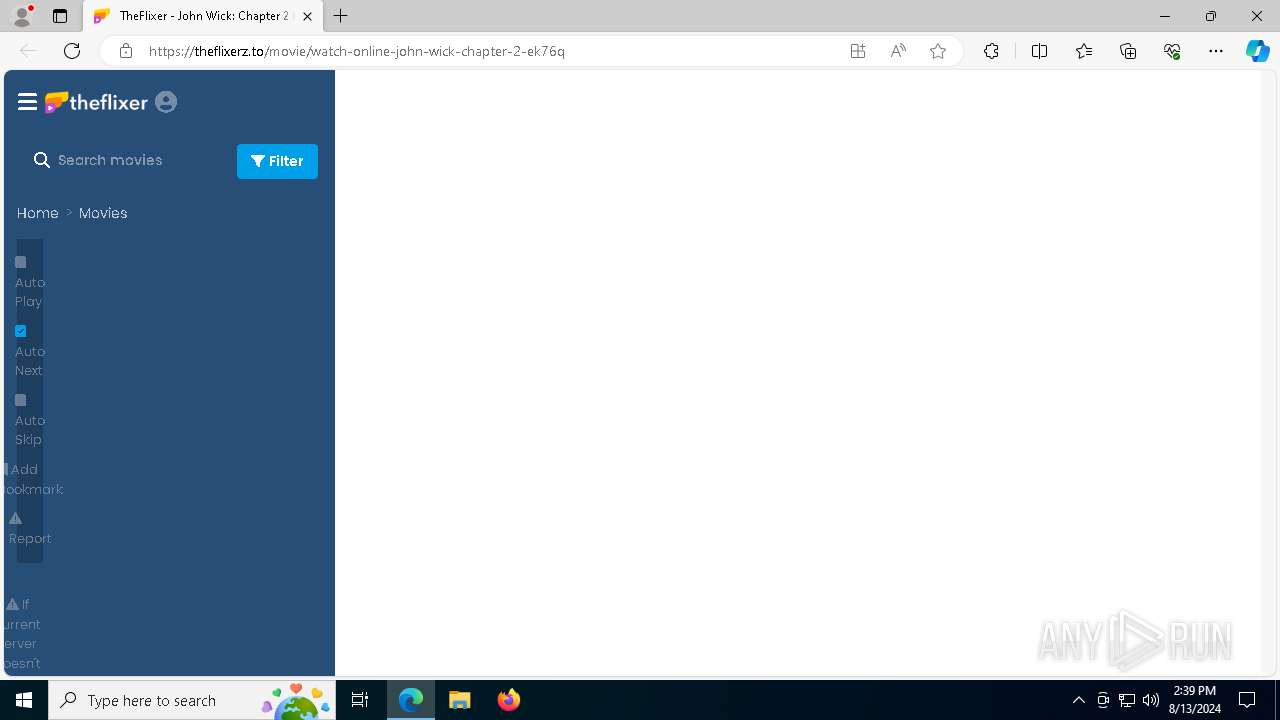Open Movies breadcrumb link
1280x720 pixels.
click(103, 213)
